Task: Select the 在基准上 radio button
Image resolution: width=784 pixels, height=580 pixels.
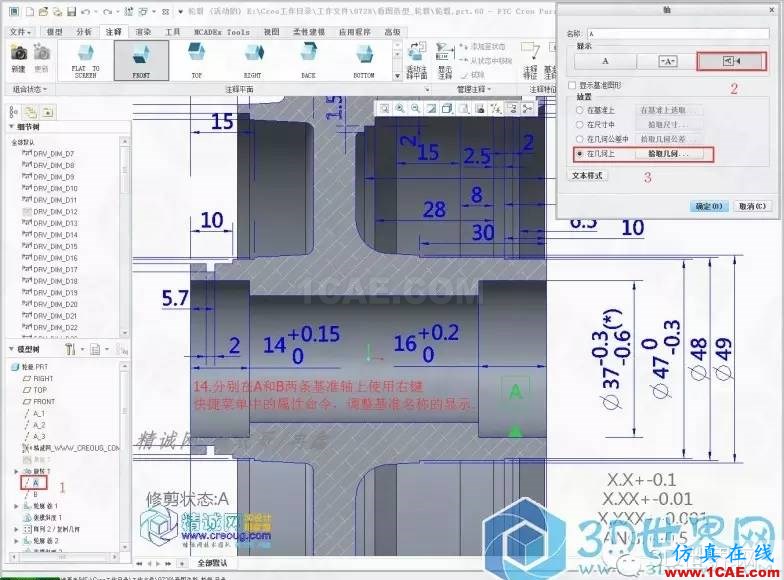Action: coord(580,110)
